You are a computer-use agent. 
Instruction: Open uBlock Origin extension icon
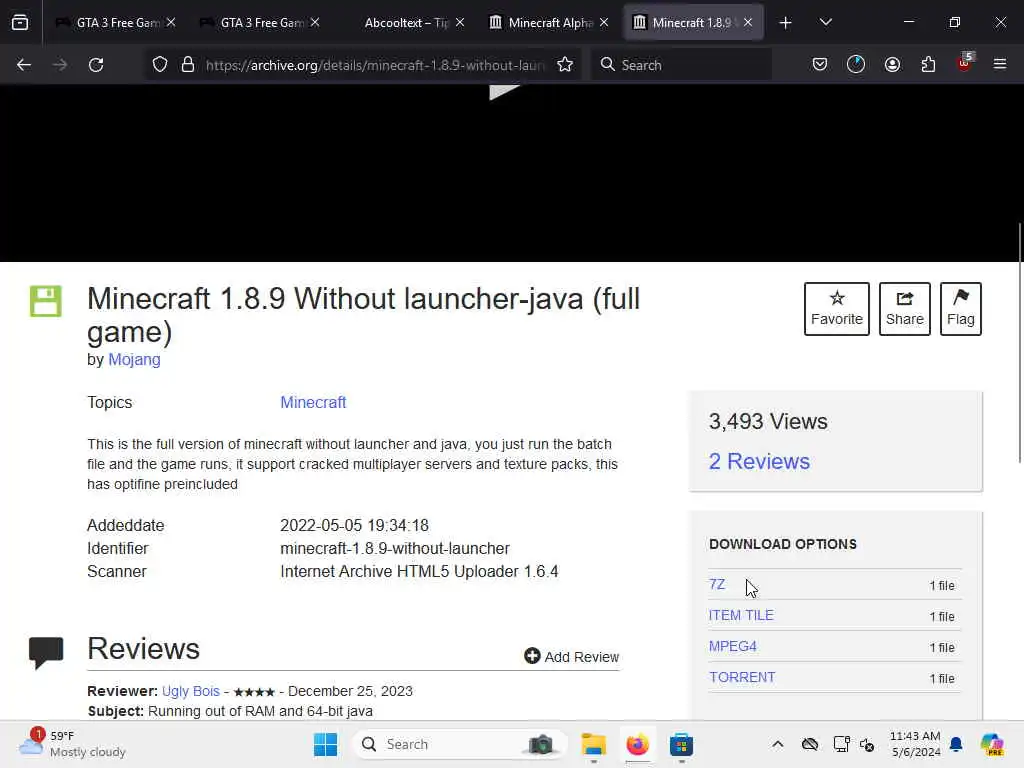[965, 63]
